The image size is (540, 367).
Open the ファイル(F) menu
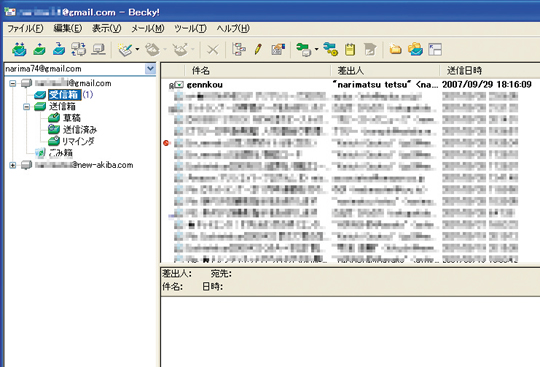[25, 29]
